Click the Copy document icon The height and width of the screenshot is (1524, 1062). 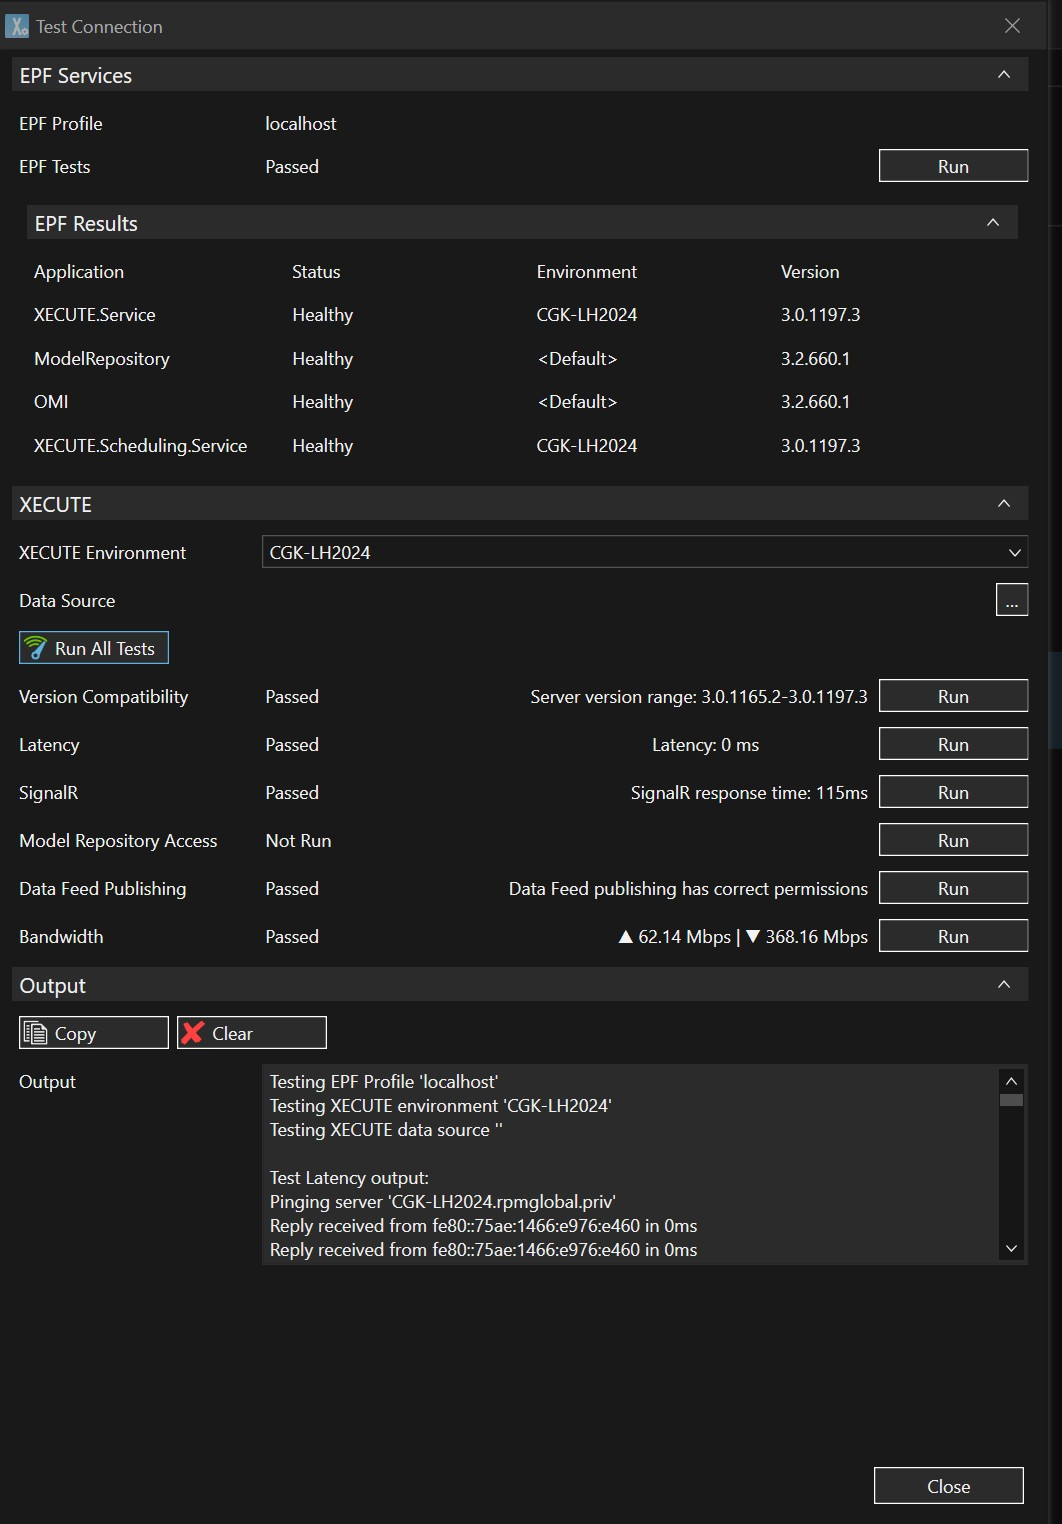point(35,1033)
